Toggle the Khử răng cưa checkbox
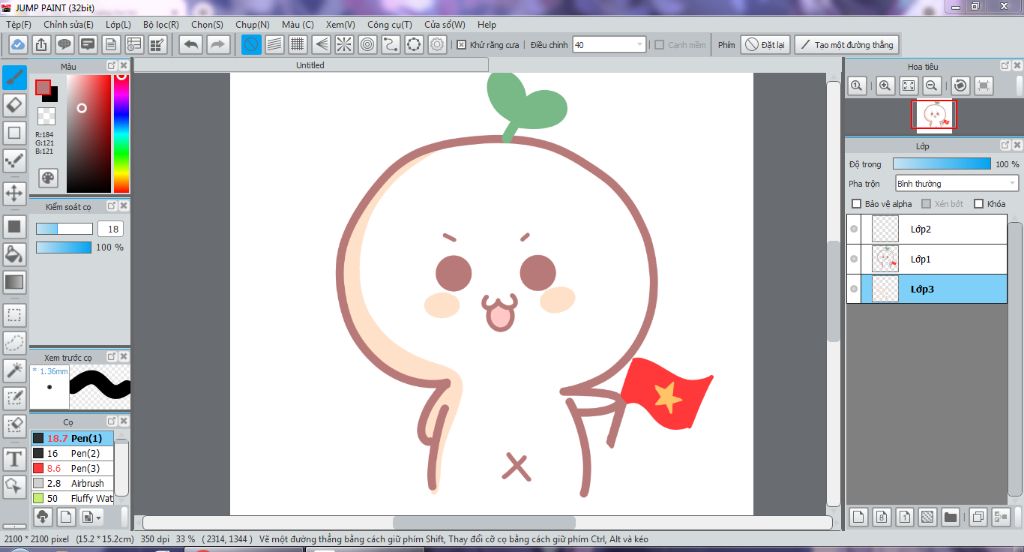Screen dimensions: 1024x552 (x=462, y=44)
